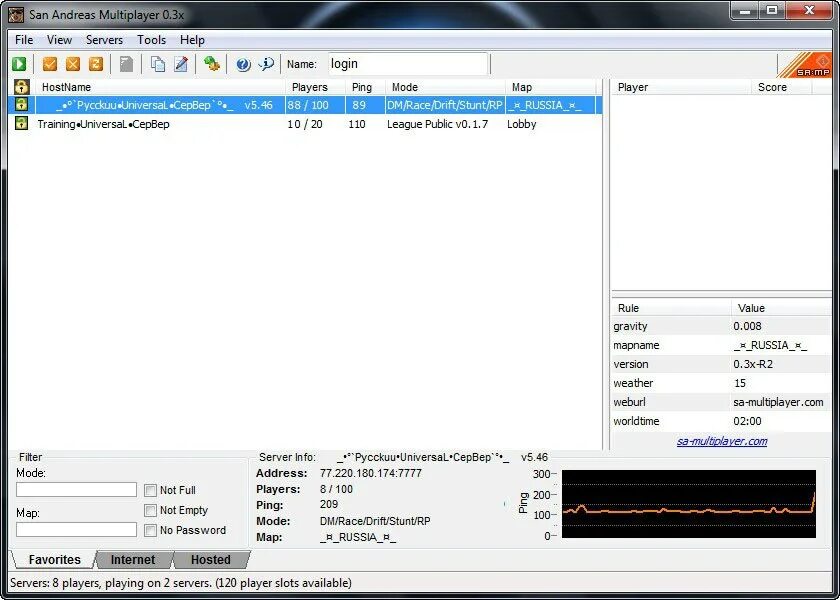Open the View menu
This screenshot has height=600, width=840.
[59, 40]
